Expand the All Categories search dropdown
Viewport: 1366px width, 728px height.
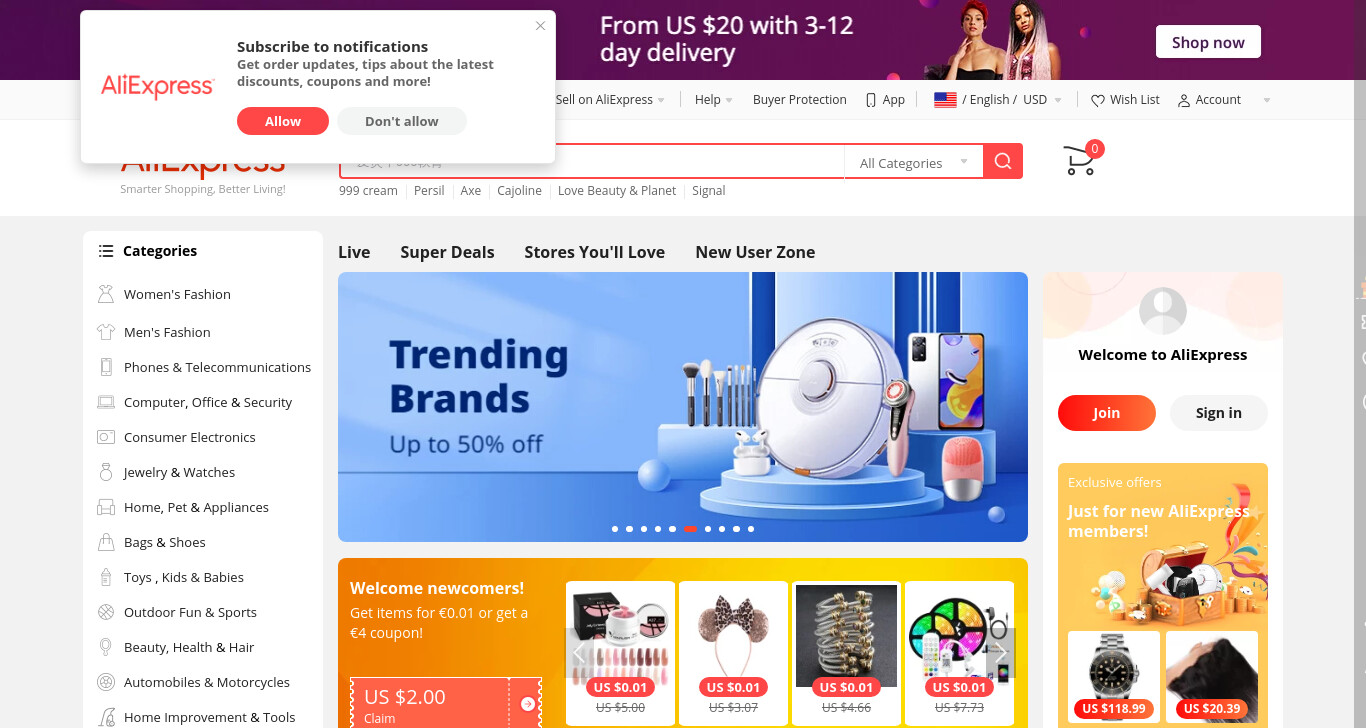[914, 162]
